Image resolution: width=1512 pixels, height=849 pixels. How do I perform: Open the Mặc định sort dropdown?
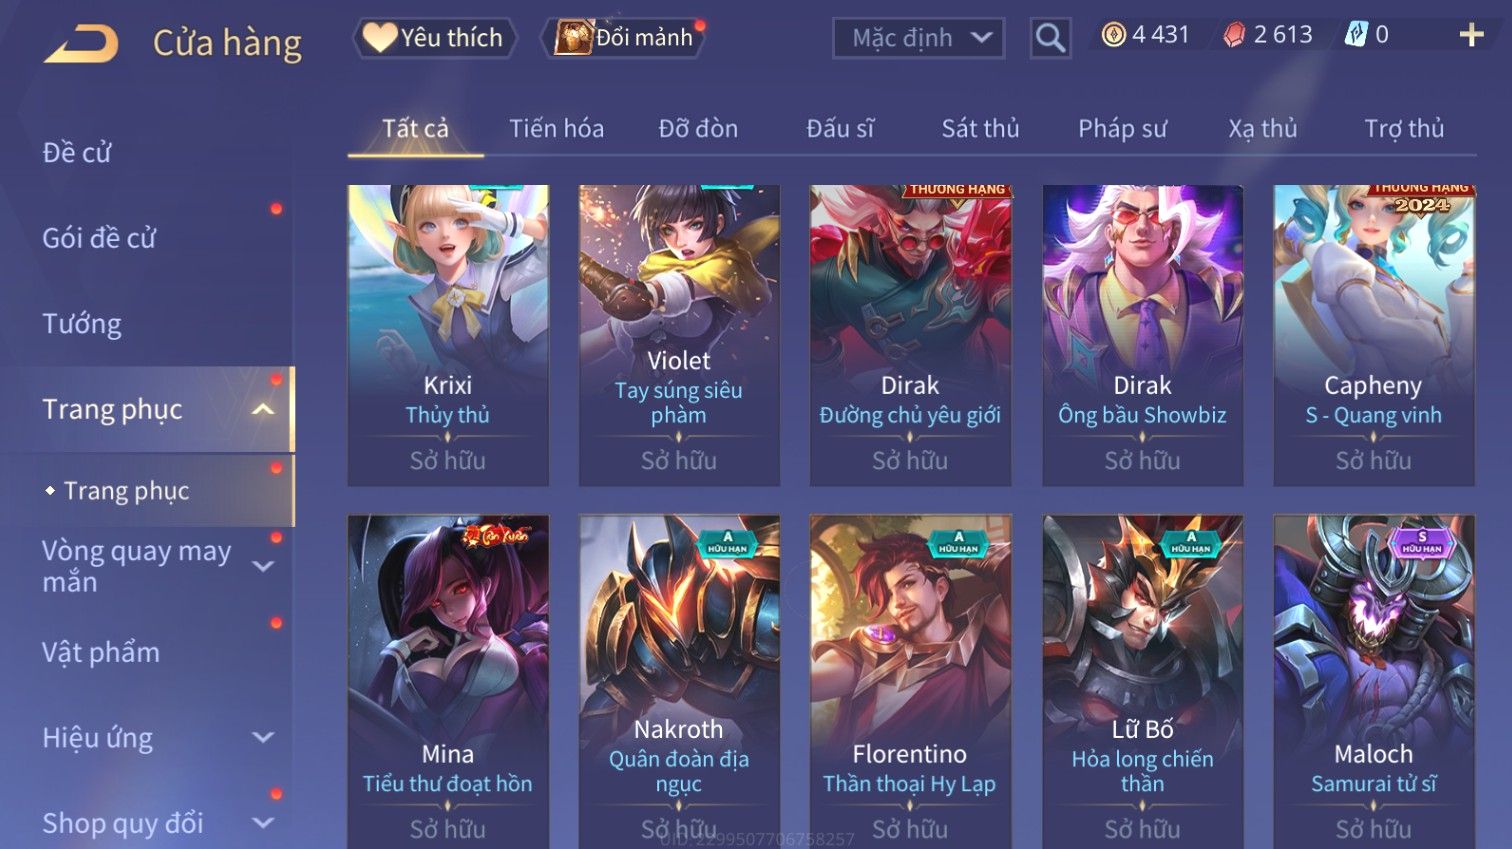pyautogui.click(x=919, y=38)
